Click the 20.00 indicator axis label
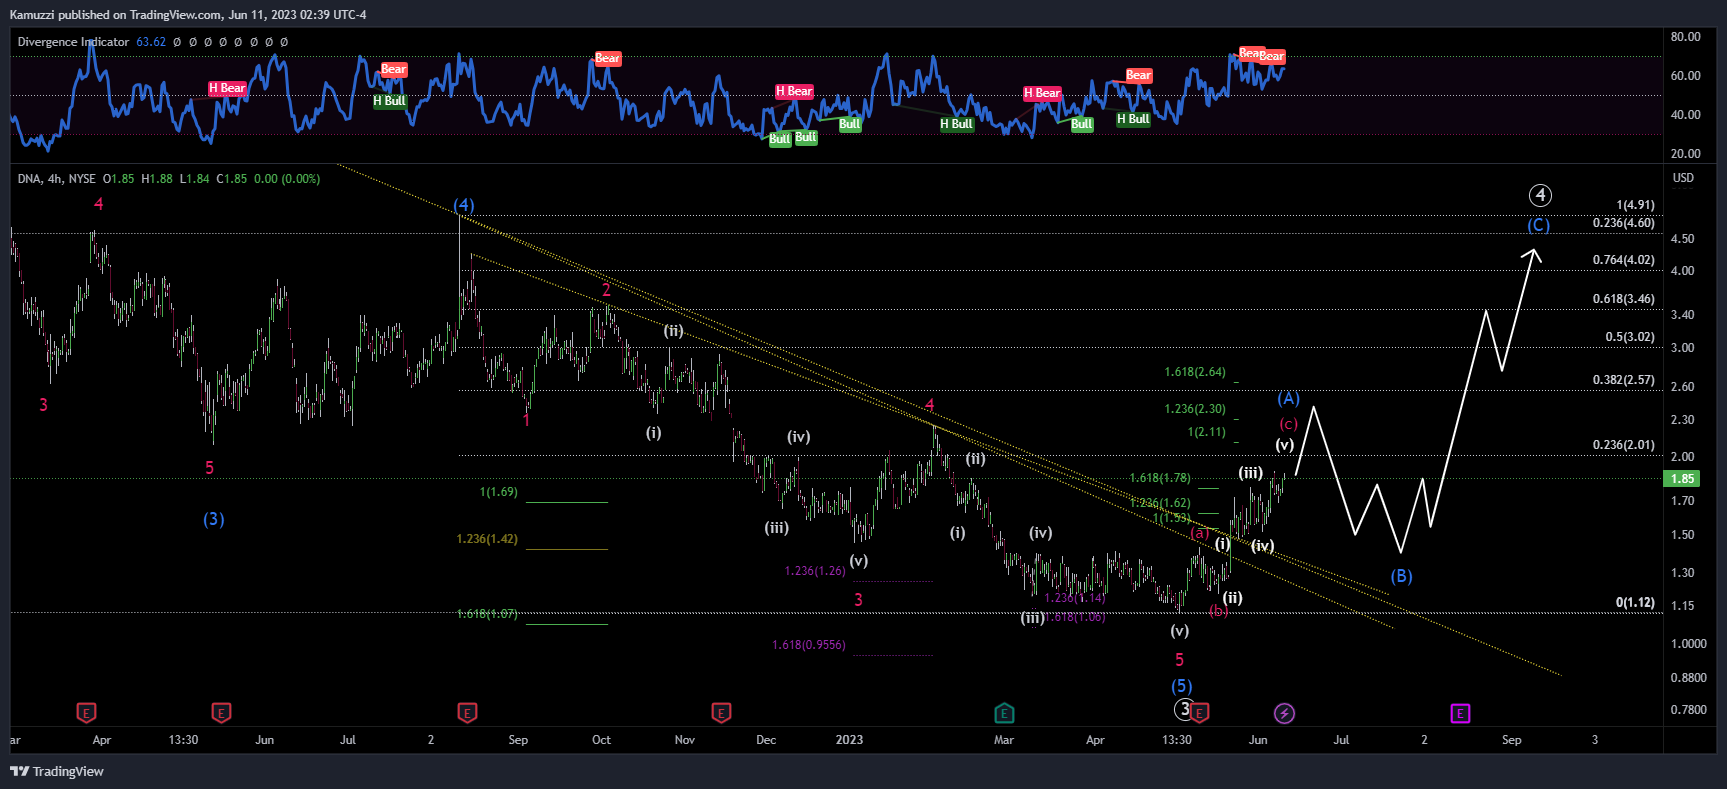 [x=1685, y=154]
